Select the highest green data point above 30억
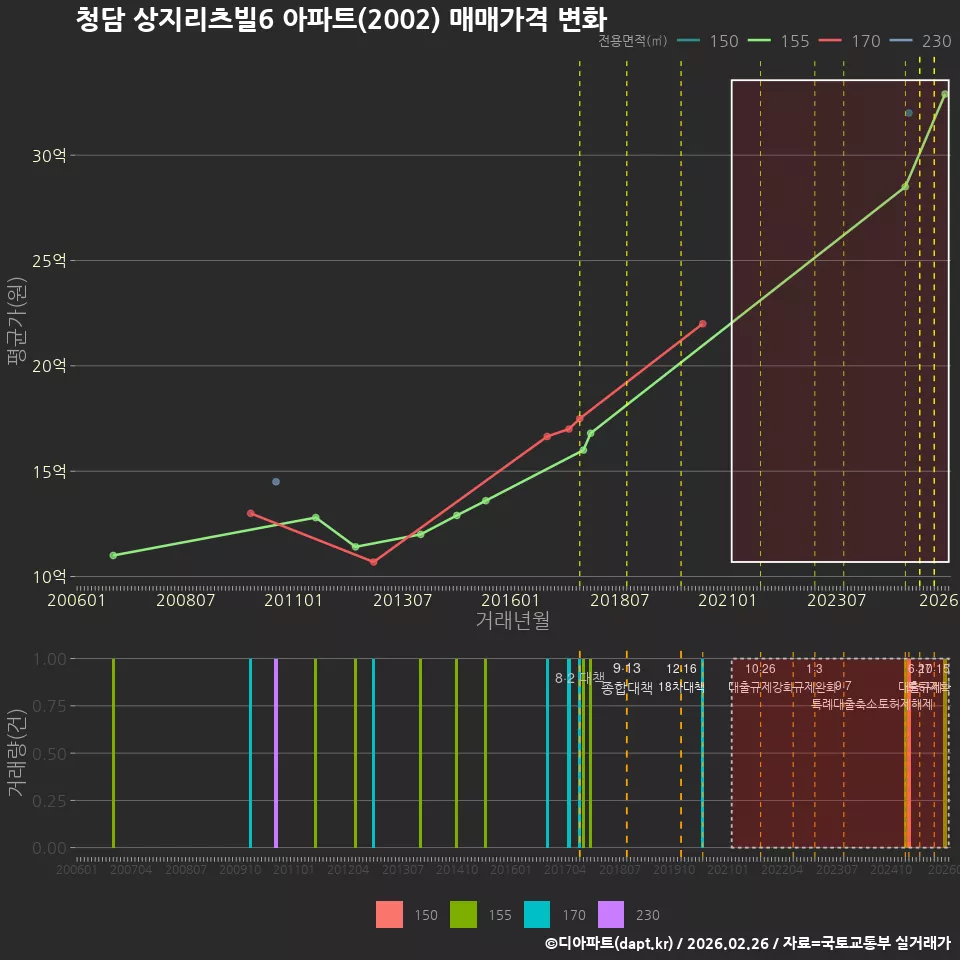The width and height of the screenshot is (960, 960). tap(945, 94)
